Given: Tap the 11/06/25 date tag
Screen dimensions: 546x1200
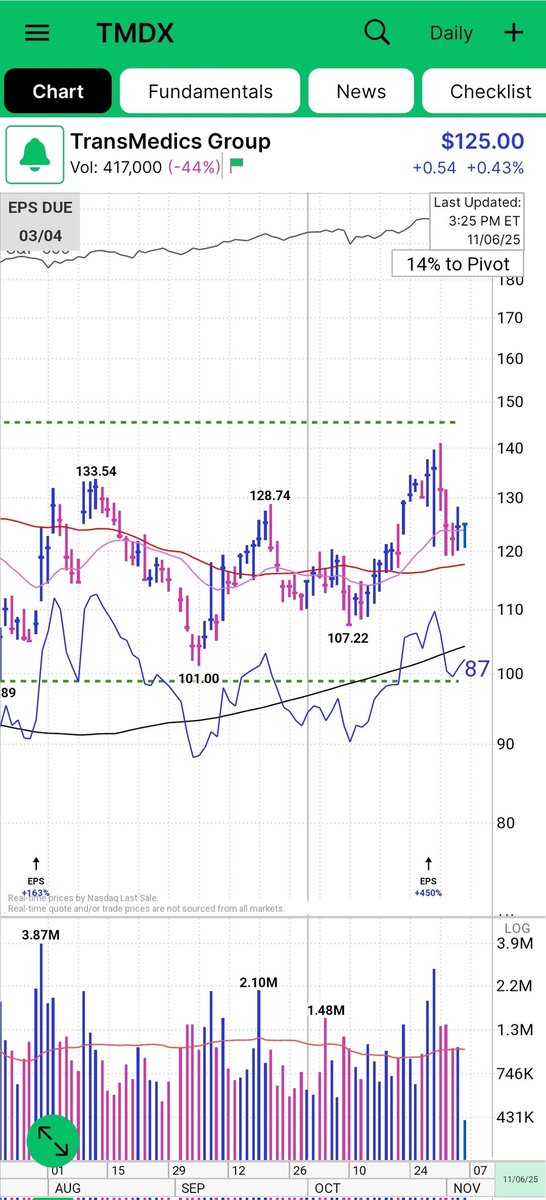Looking at the screenshot, I should (x=521, y=1181).
